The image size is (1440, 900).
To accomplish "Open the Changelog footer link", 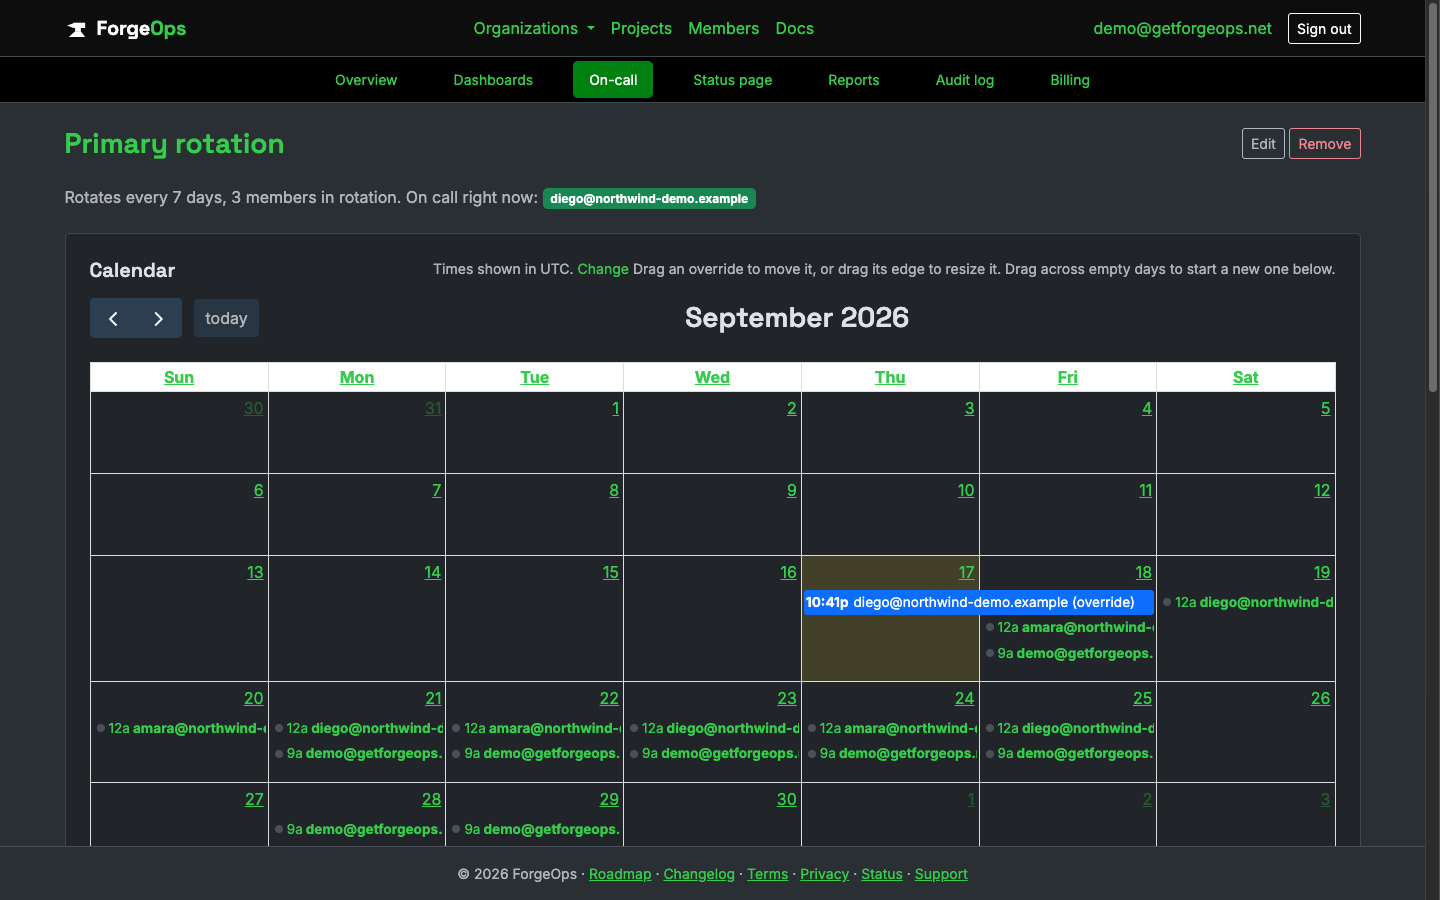I will (x=699, y=874).
